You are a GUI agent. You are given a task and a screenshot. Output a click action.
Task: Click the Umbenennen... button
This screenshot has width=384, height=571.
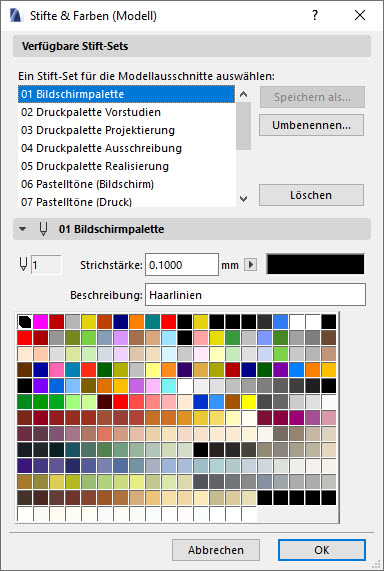[x=311, y=125]
